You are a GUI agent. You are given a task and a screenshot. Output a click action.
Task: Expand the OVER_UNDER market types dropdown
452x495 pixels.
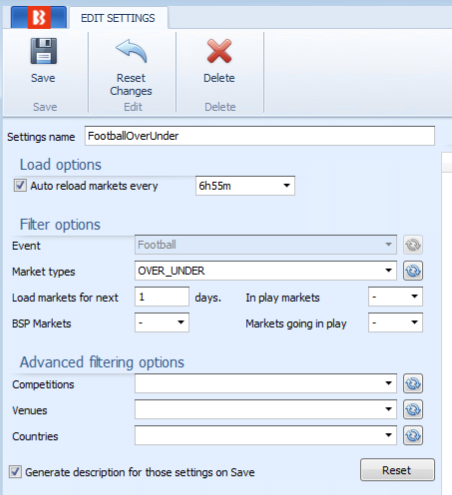(x=266, y=271)
